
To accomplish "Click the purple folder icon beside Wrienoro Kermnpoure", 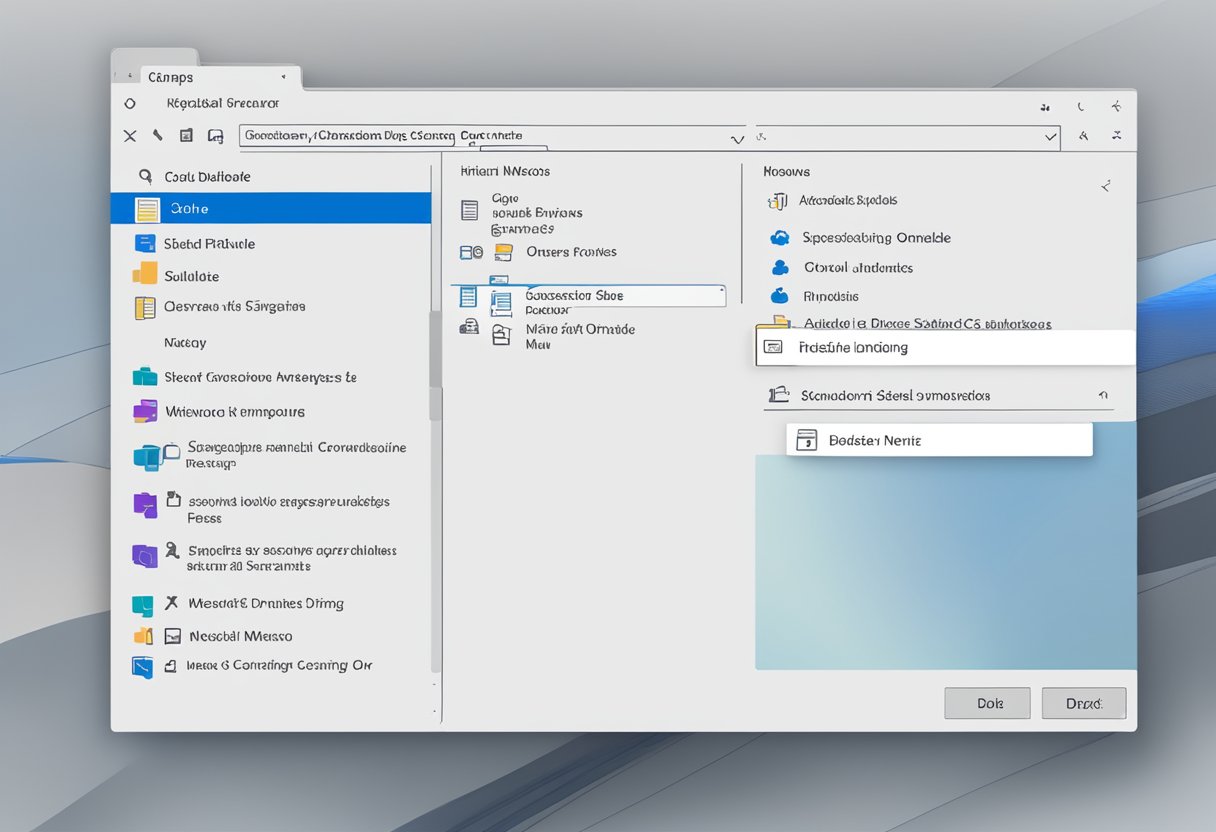I will (145, 411).
